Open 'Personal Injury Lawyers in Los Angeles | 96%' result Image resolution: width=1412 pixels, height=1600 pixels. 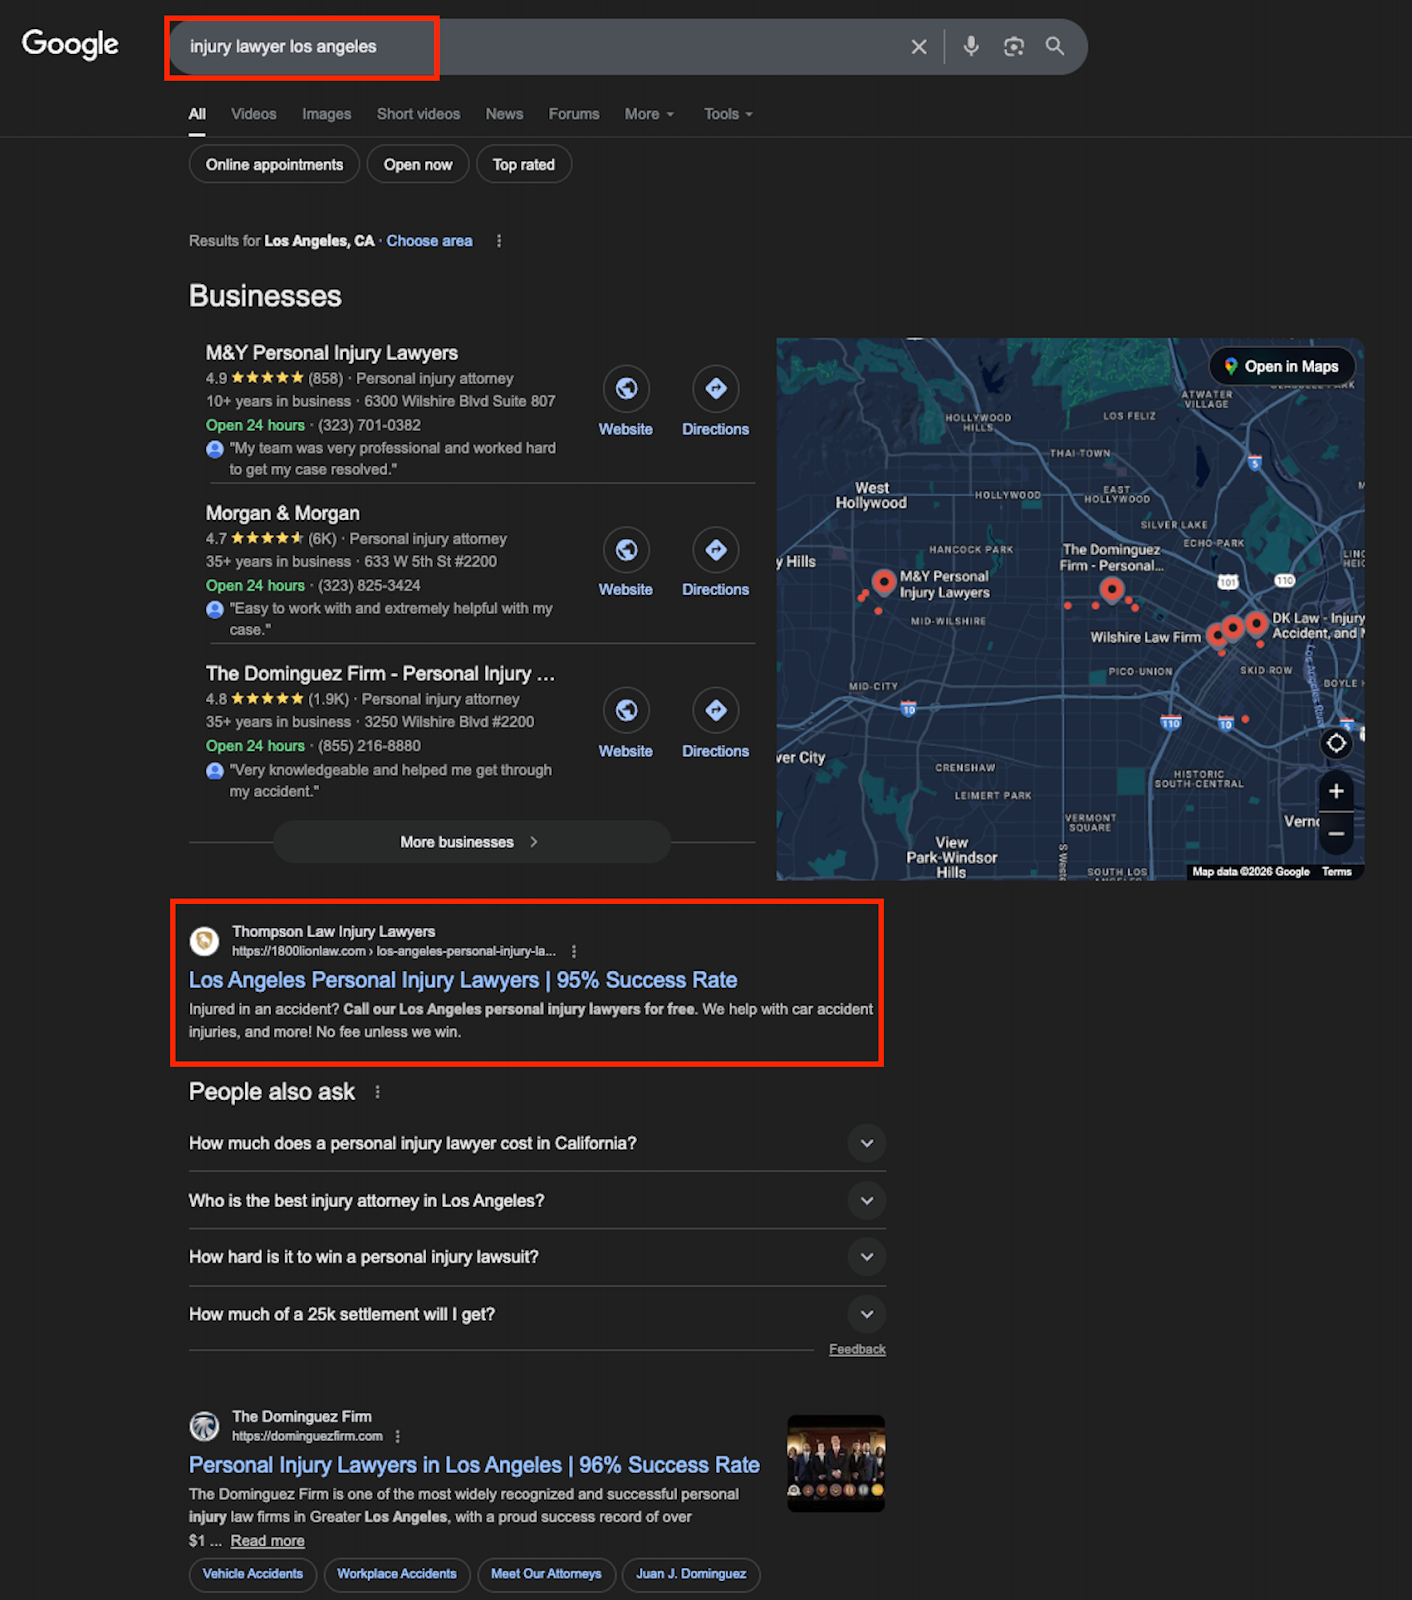click(x=474, y=1465)
